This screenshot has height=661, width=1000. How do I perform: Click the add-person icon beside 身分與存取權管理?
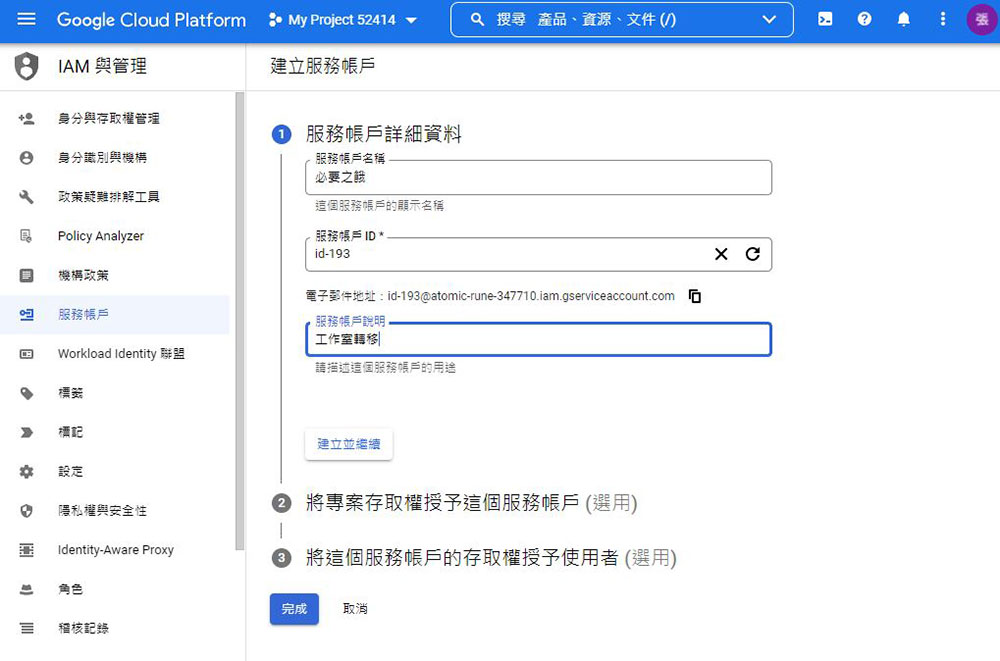point(26,119)
